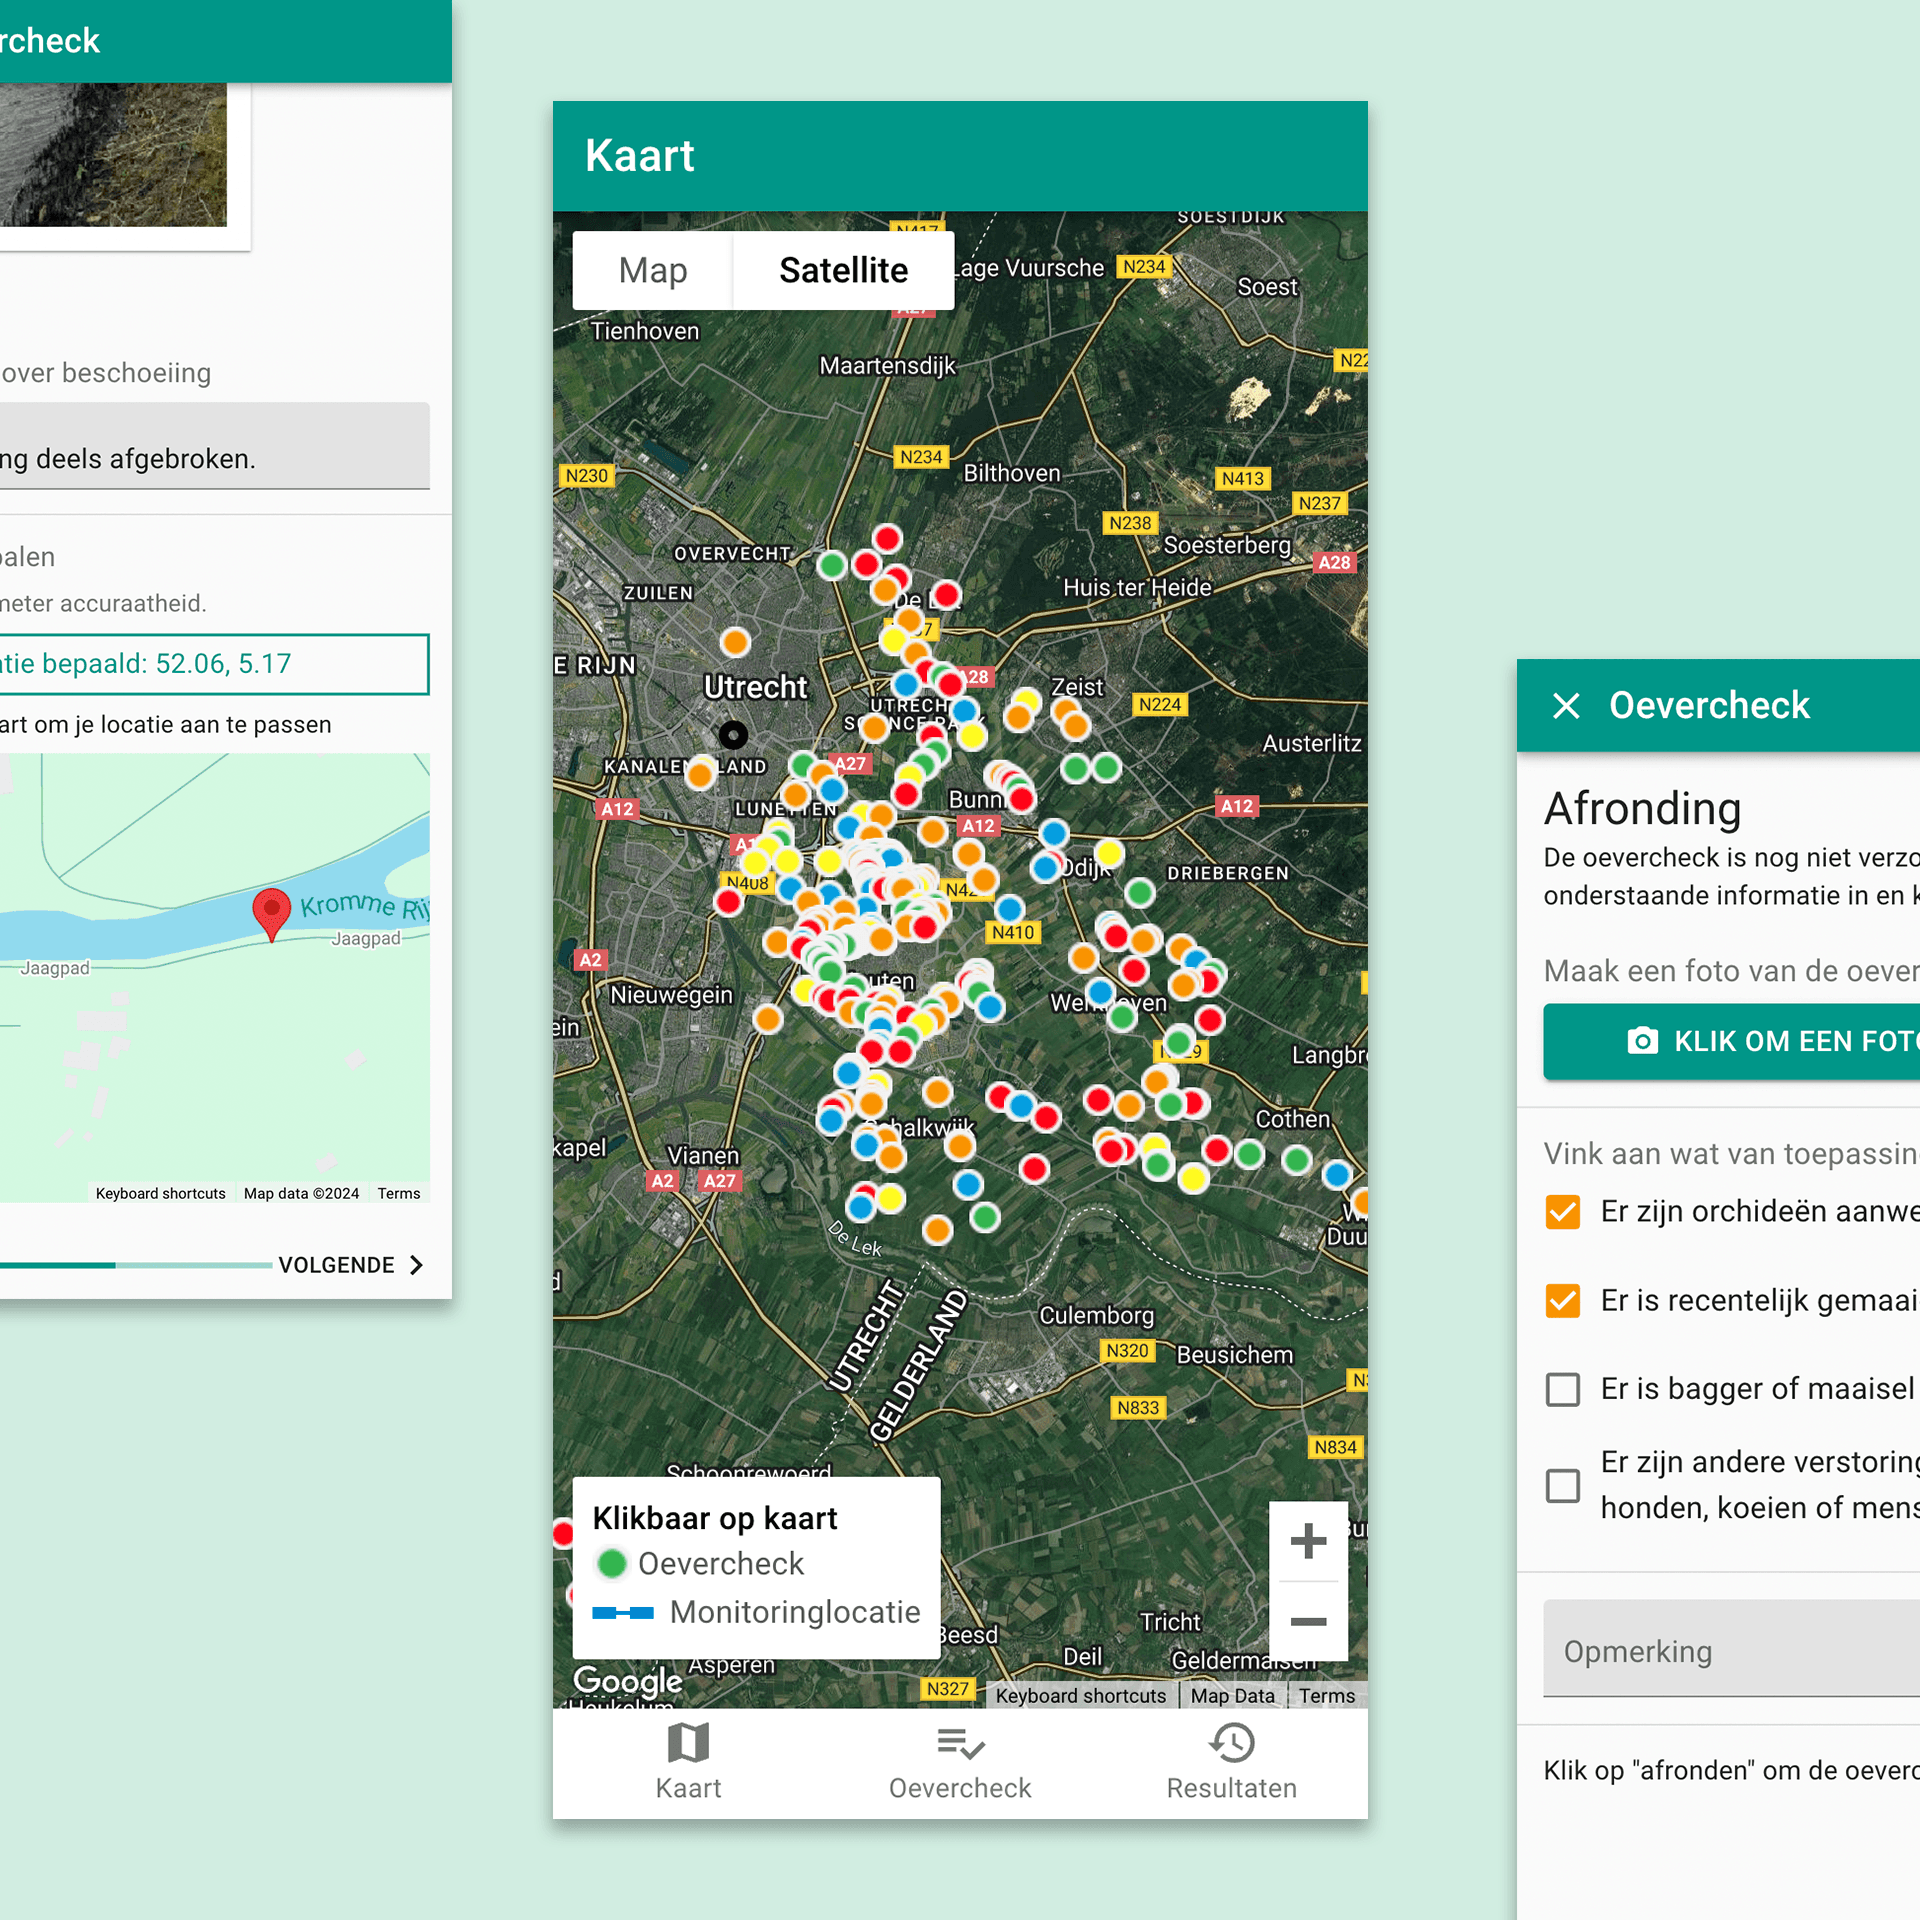Open the Google Maps Terms link
The height and width of the screenshot is (1920, 1920).
point(1326,1696)
